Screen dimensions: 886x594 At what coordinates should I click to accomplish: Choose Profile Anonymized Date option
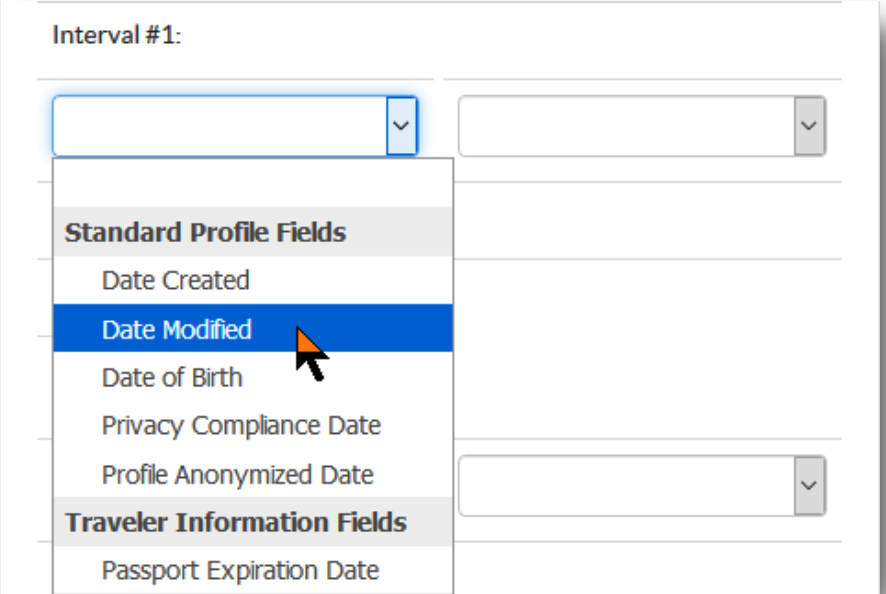[x=253, y=474]
